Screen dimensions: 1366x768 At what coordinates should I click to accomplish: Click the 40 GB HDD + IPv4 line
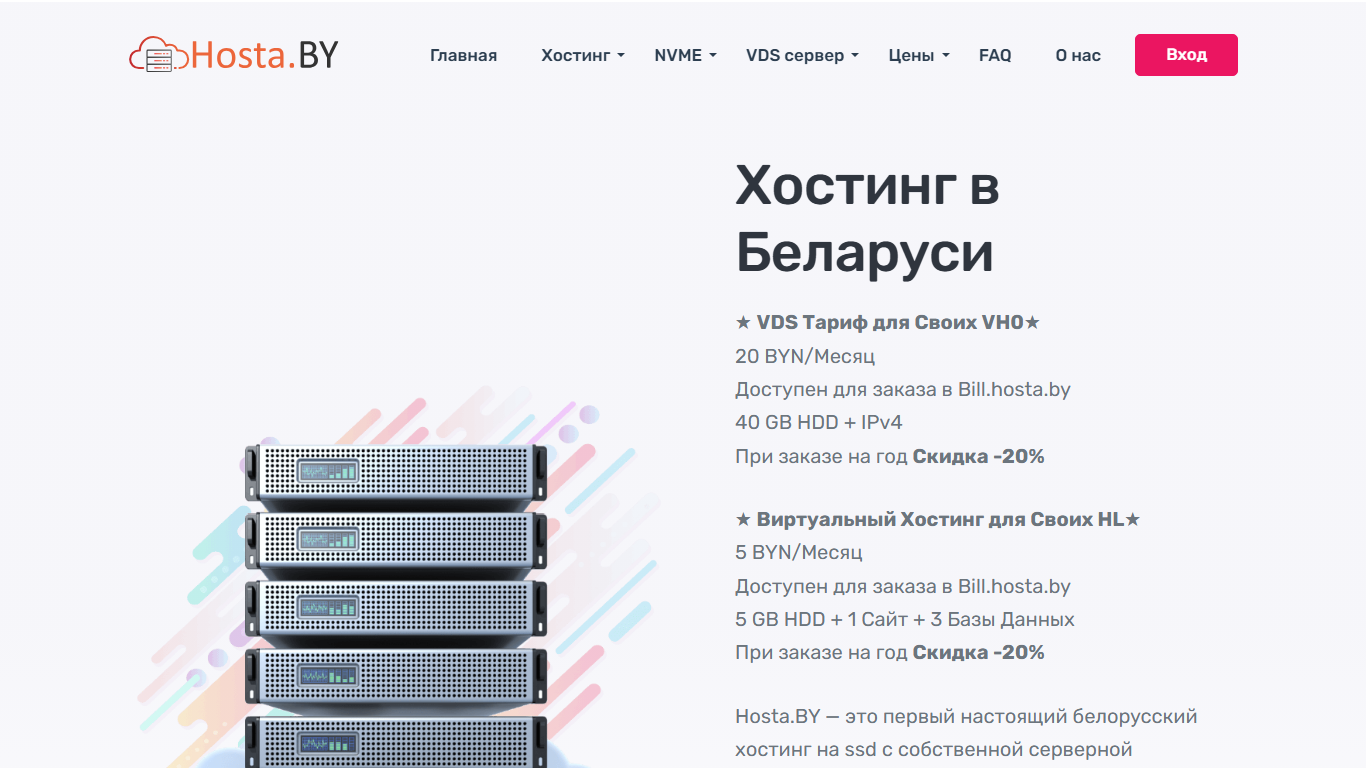[x=818, y=422]
